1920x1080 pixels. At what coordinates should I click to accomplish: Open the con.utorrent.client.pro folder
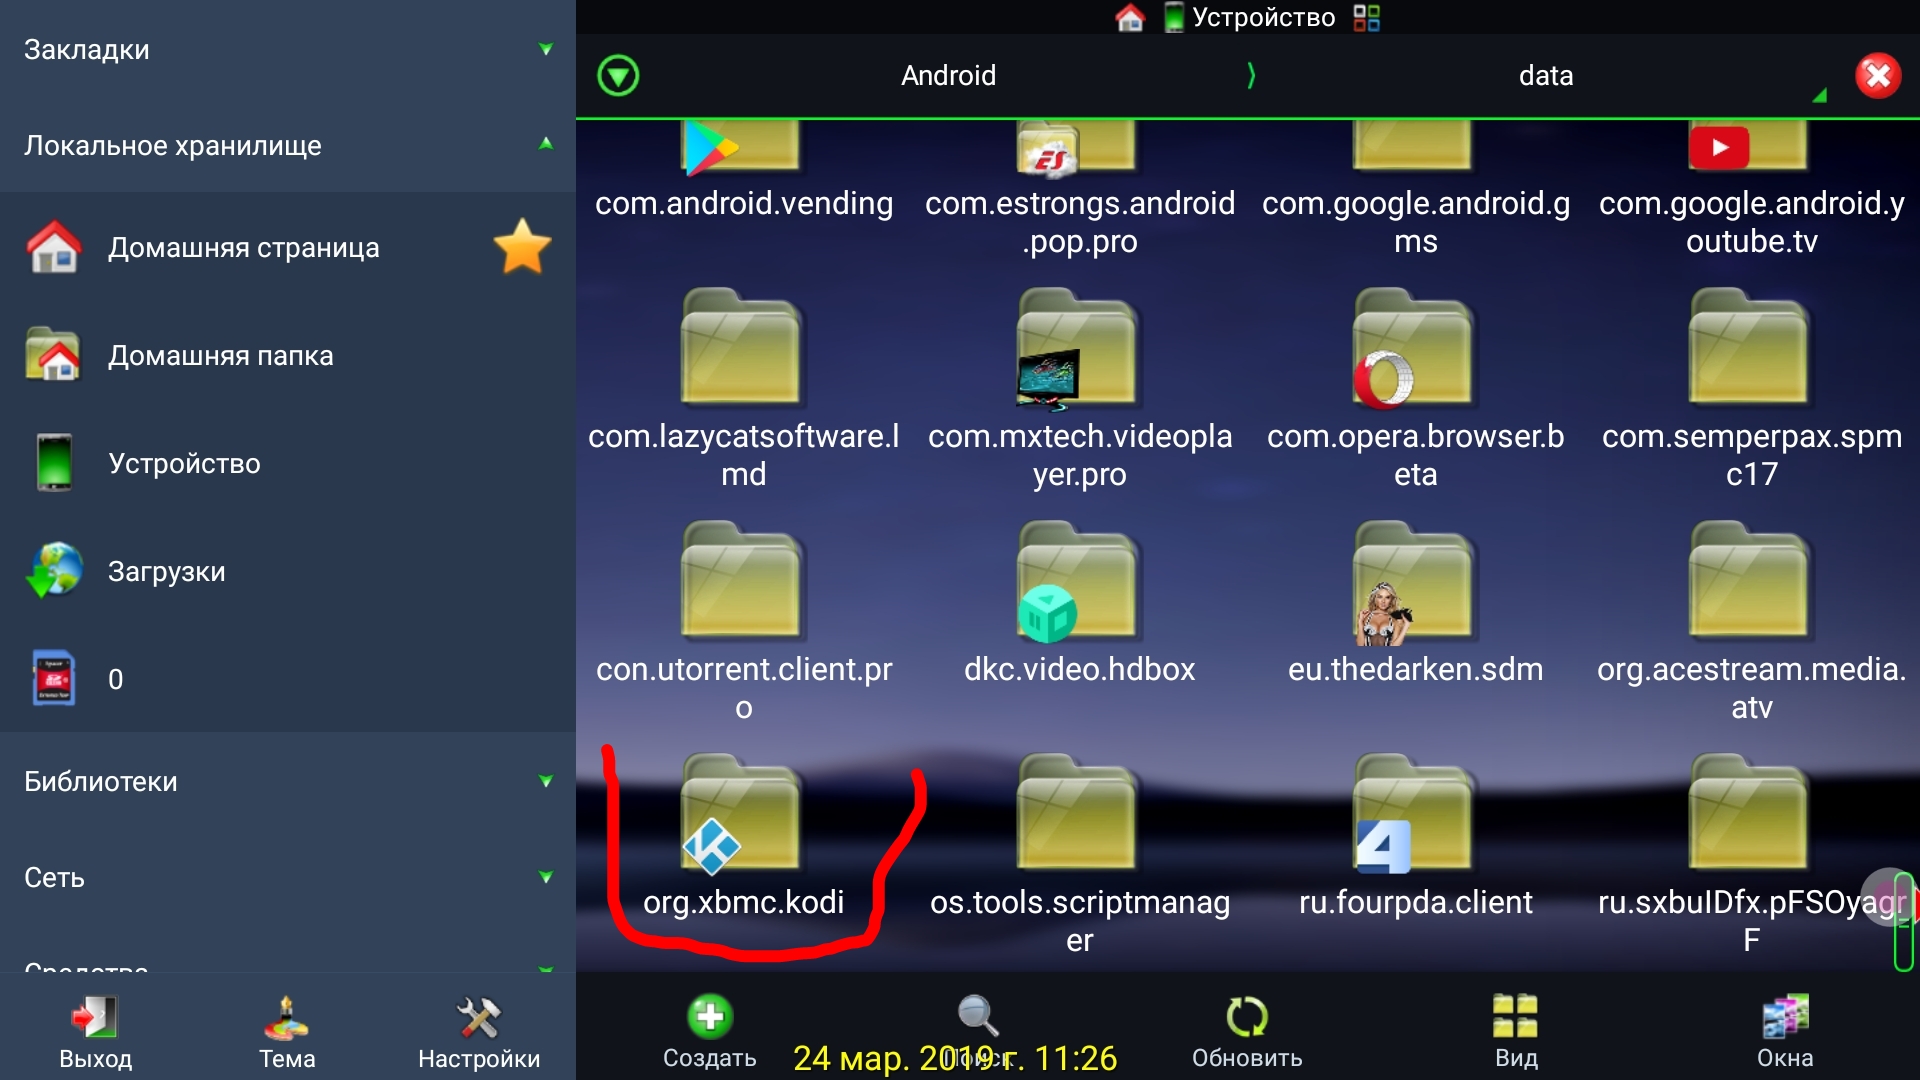coord(744,622)
